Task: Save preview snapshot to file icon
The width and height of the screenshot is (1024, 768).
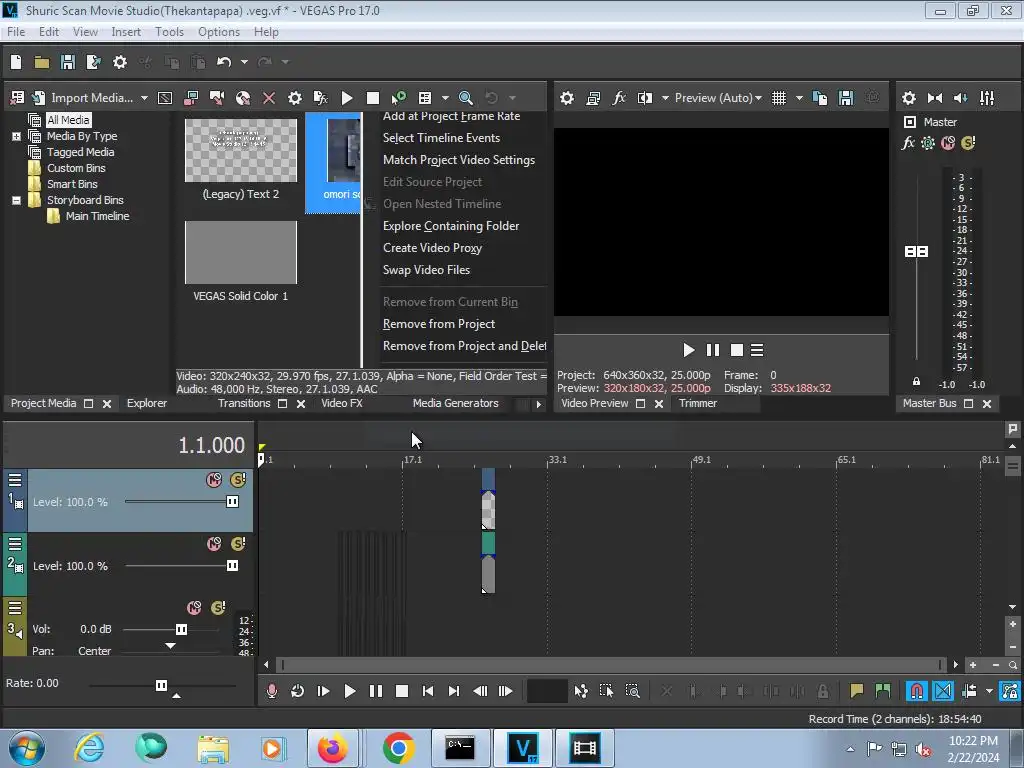Action: tap(846, 98)
